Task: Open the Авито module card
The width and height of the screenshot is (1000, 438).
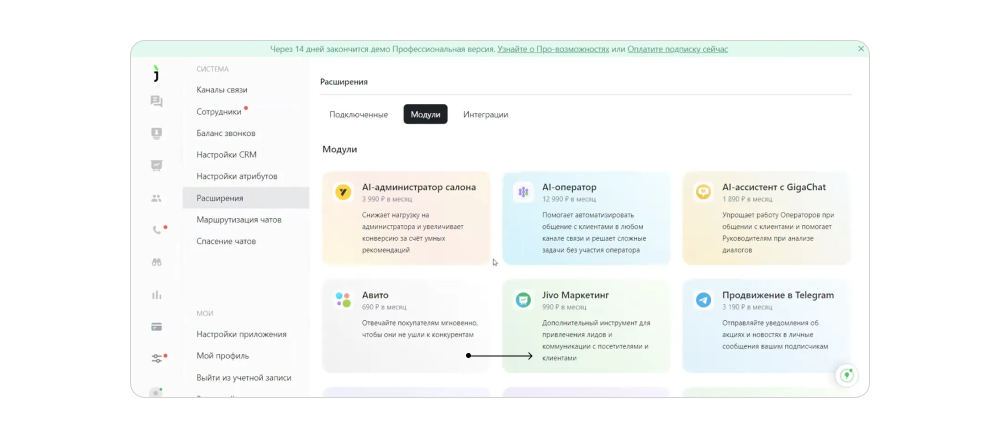Action: [x=406, y=326]
